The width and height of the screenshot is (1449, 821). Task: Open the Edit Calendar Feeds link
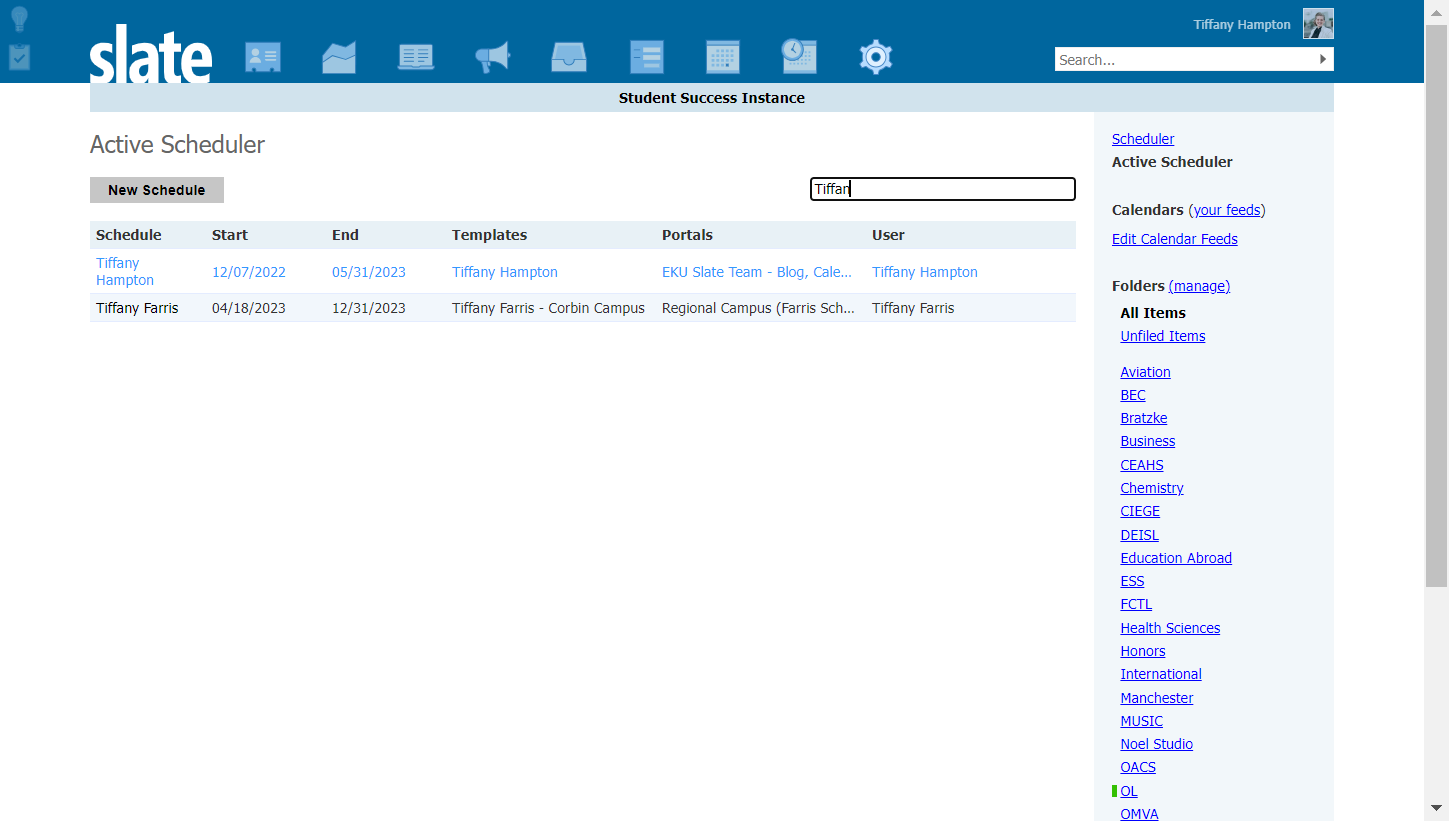click(x=1175, y=239)
